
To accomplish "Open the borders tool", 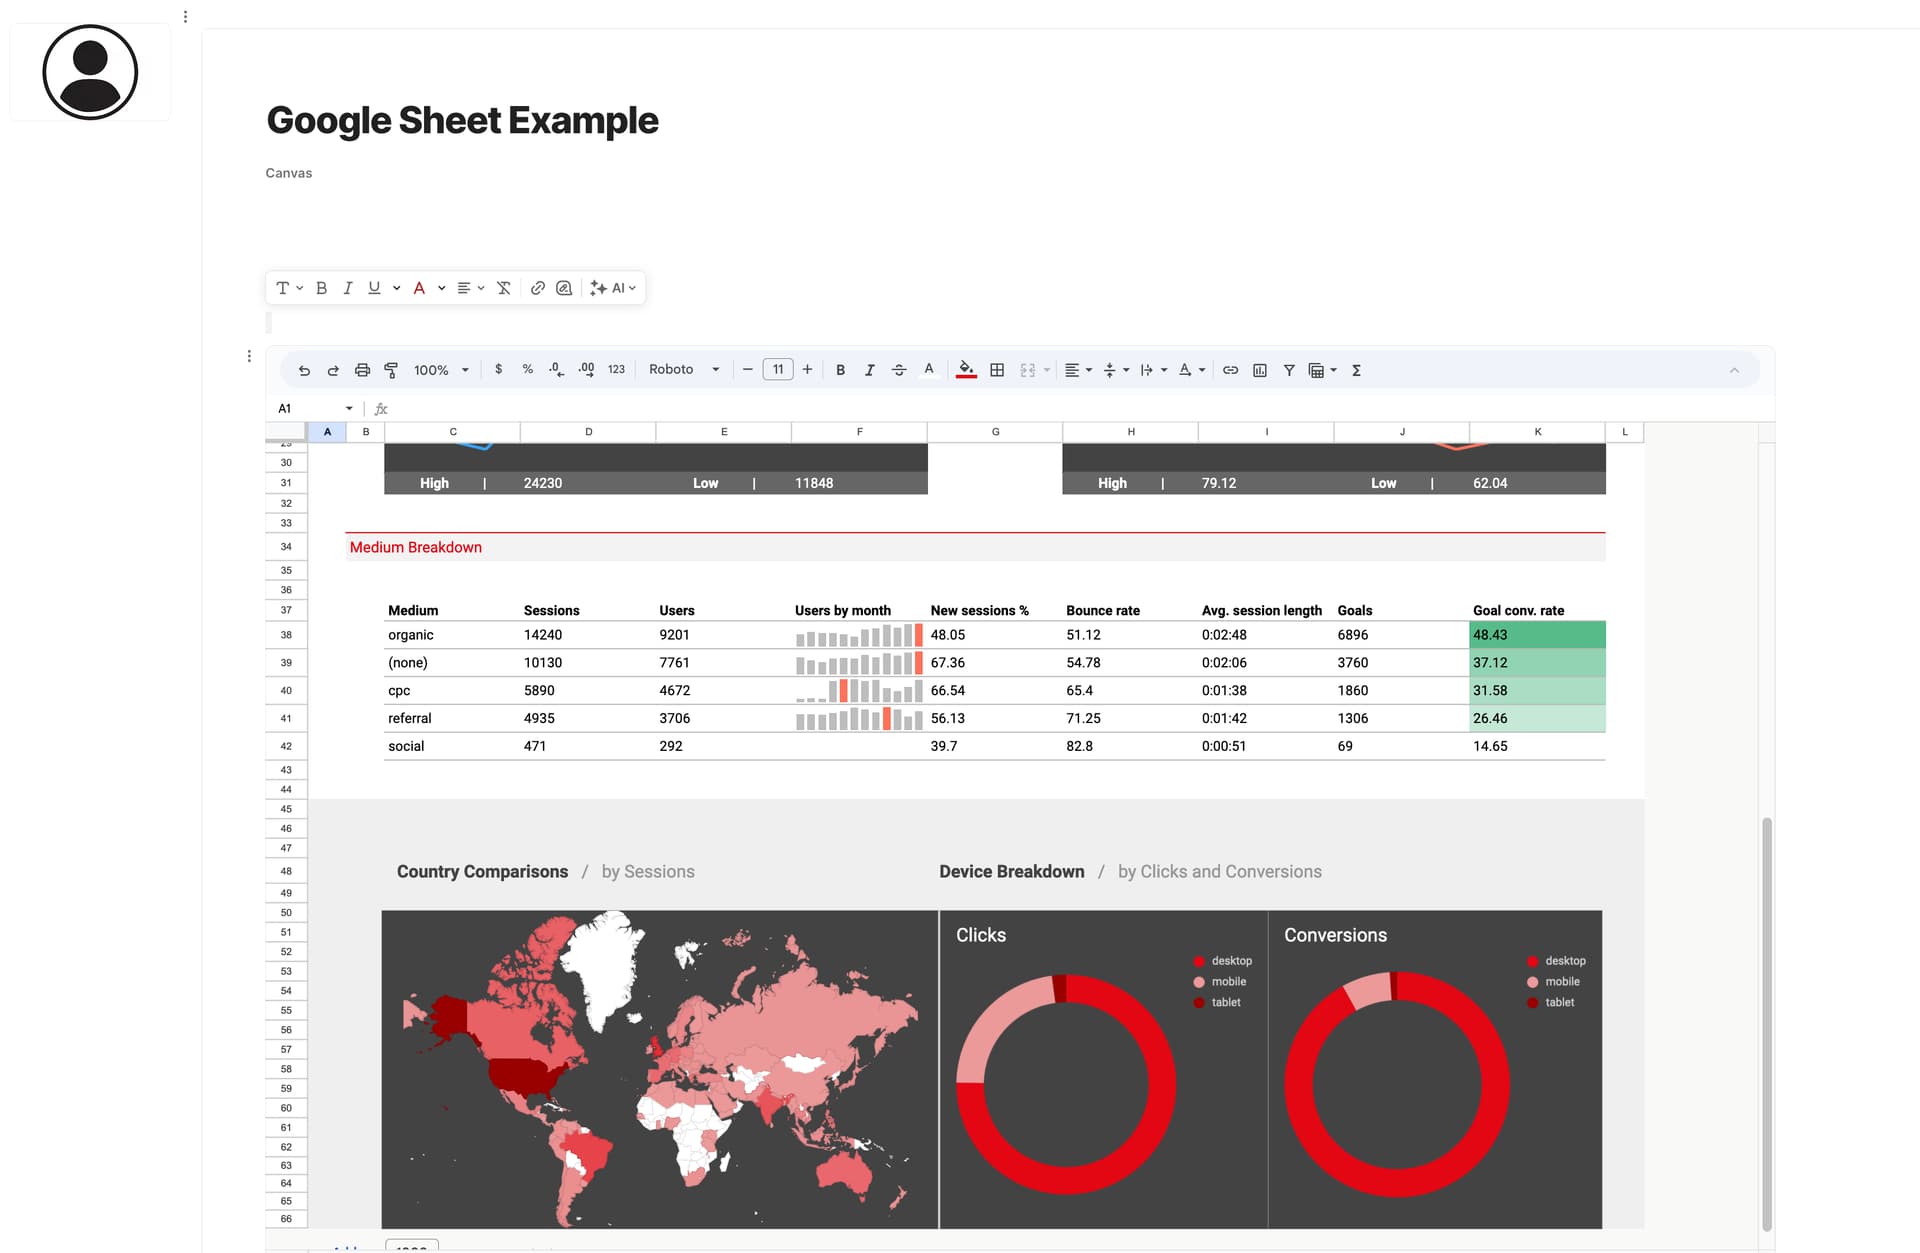I will tap(997, 370).
